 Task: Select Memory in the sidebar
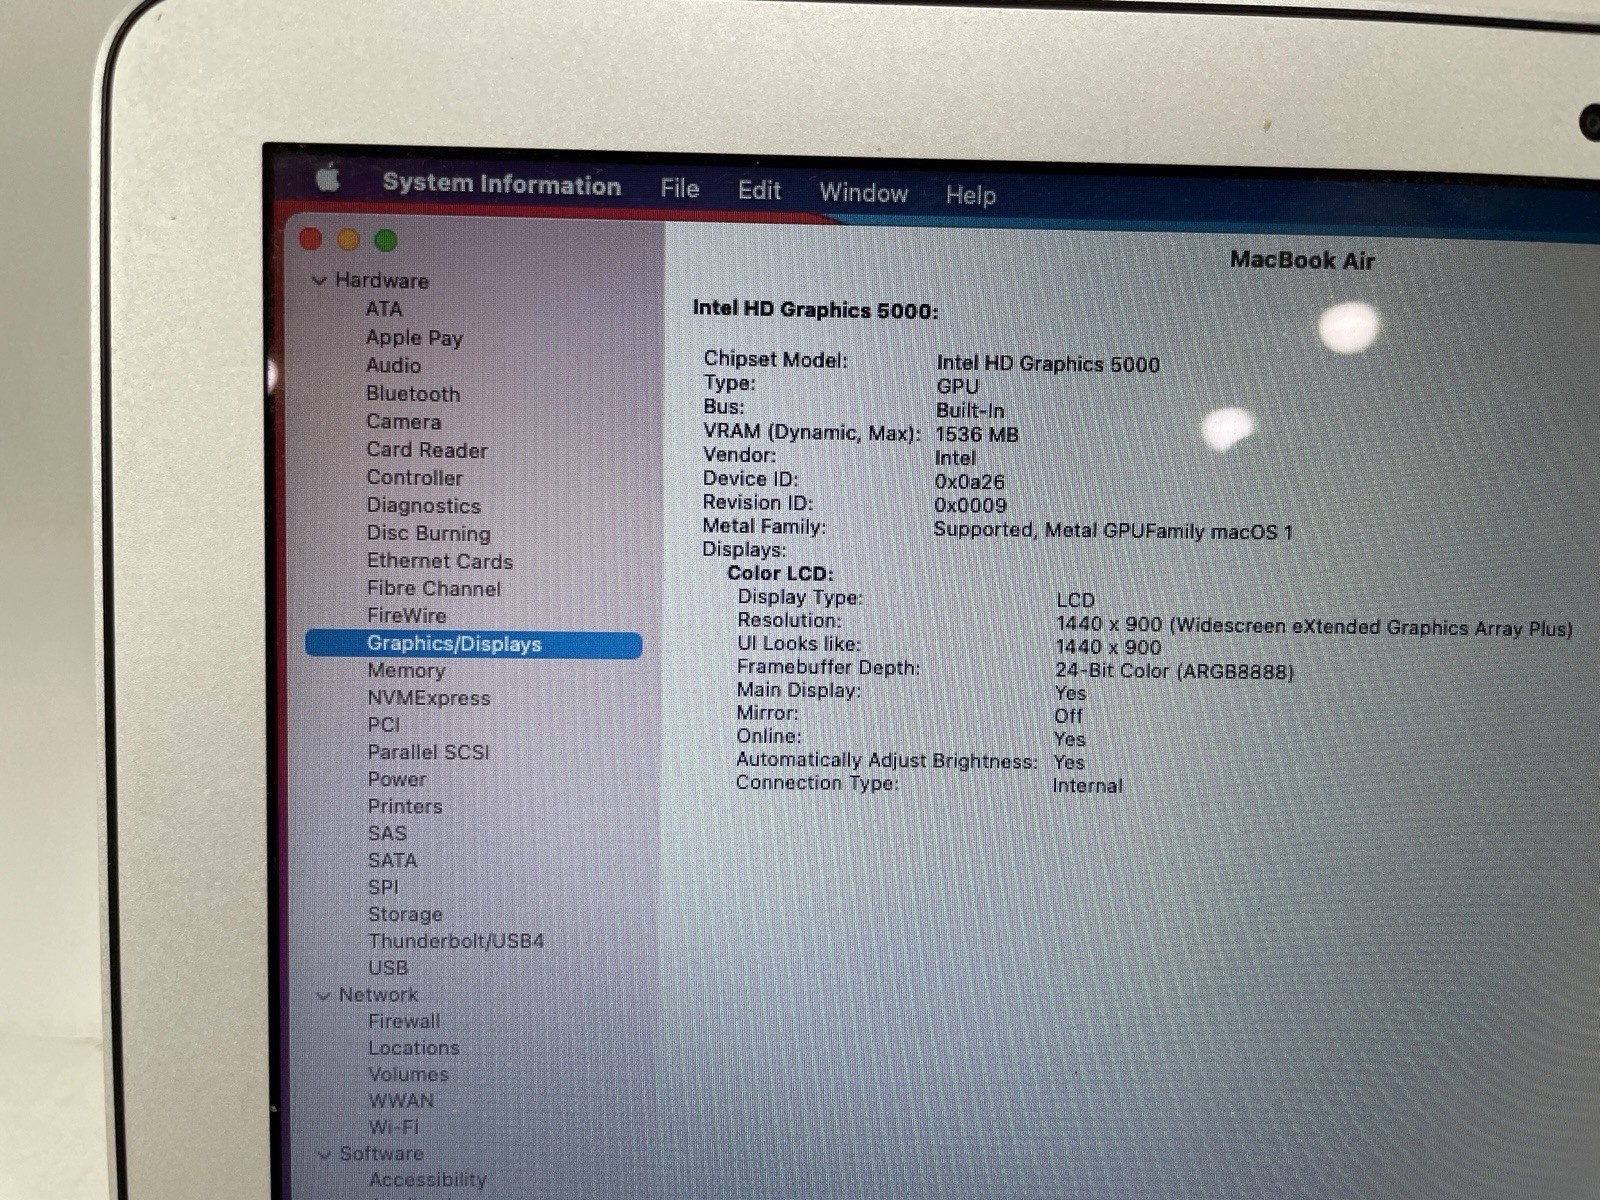(x=405, y=671)
